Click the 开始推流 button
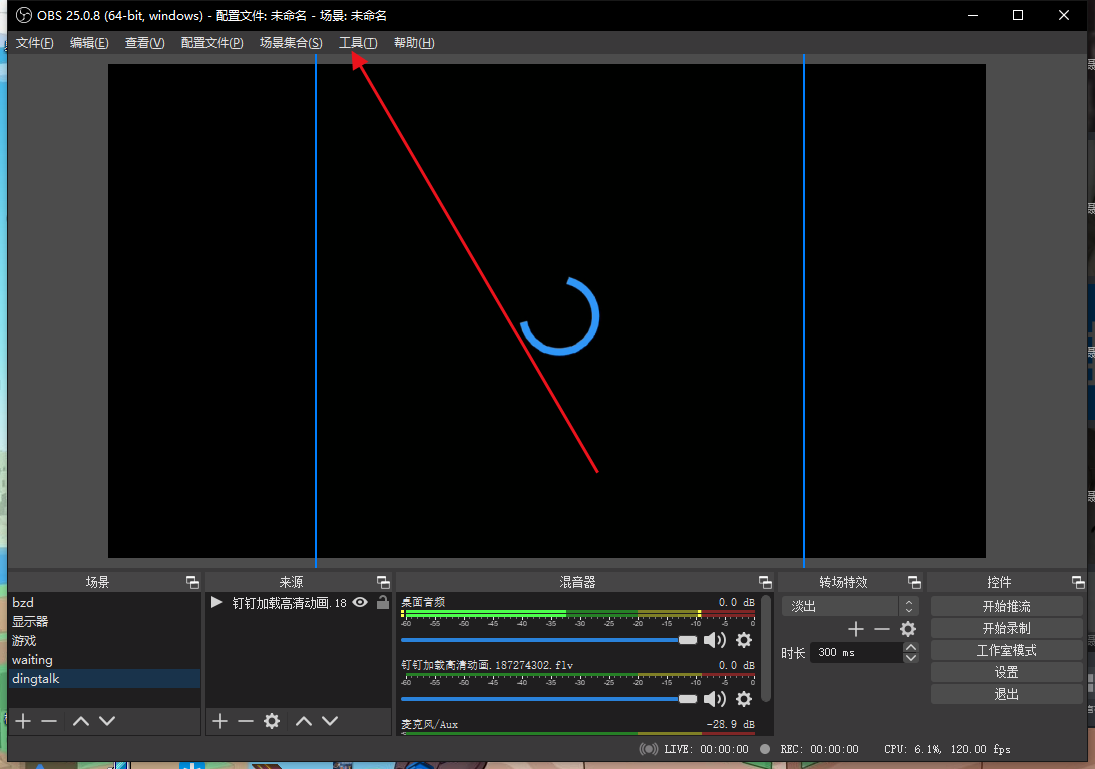Viewport: 1095px width, 769px height. (x=1006, y=606)
